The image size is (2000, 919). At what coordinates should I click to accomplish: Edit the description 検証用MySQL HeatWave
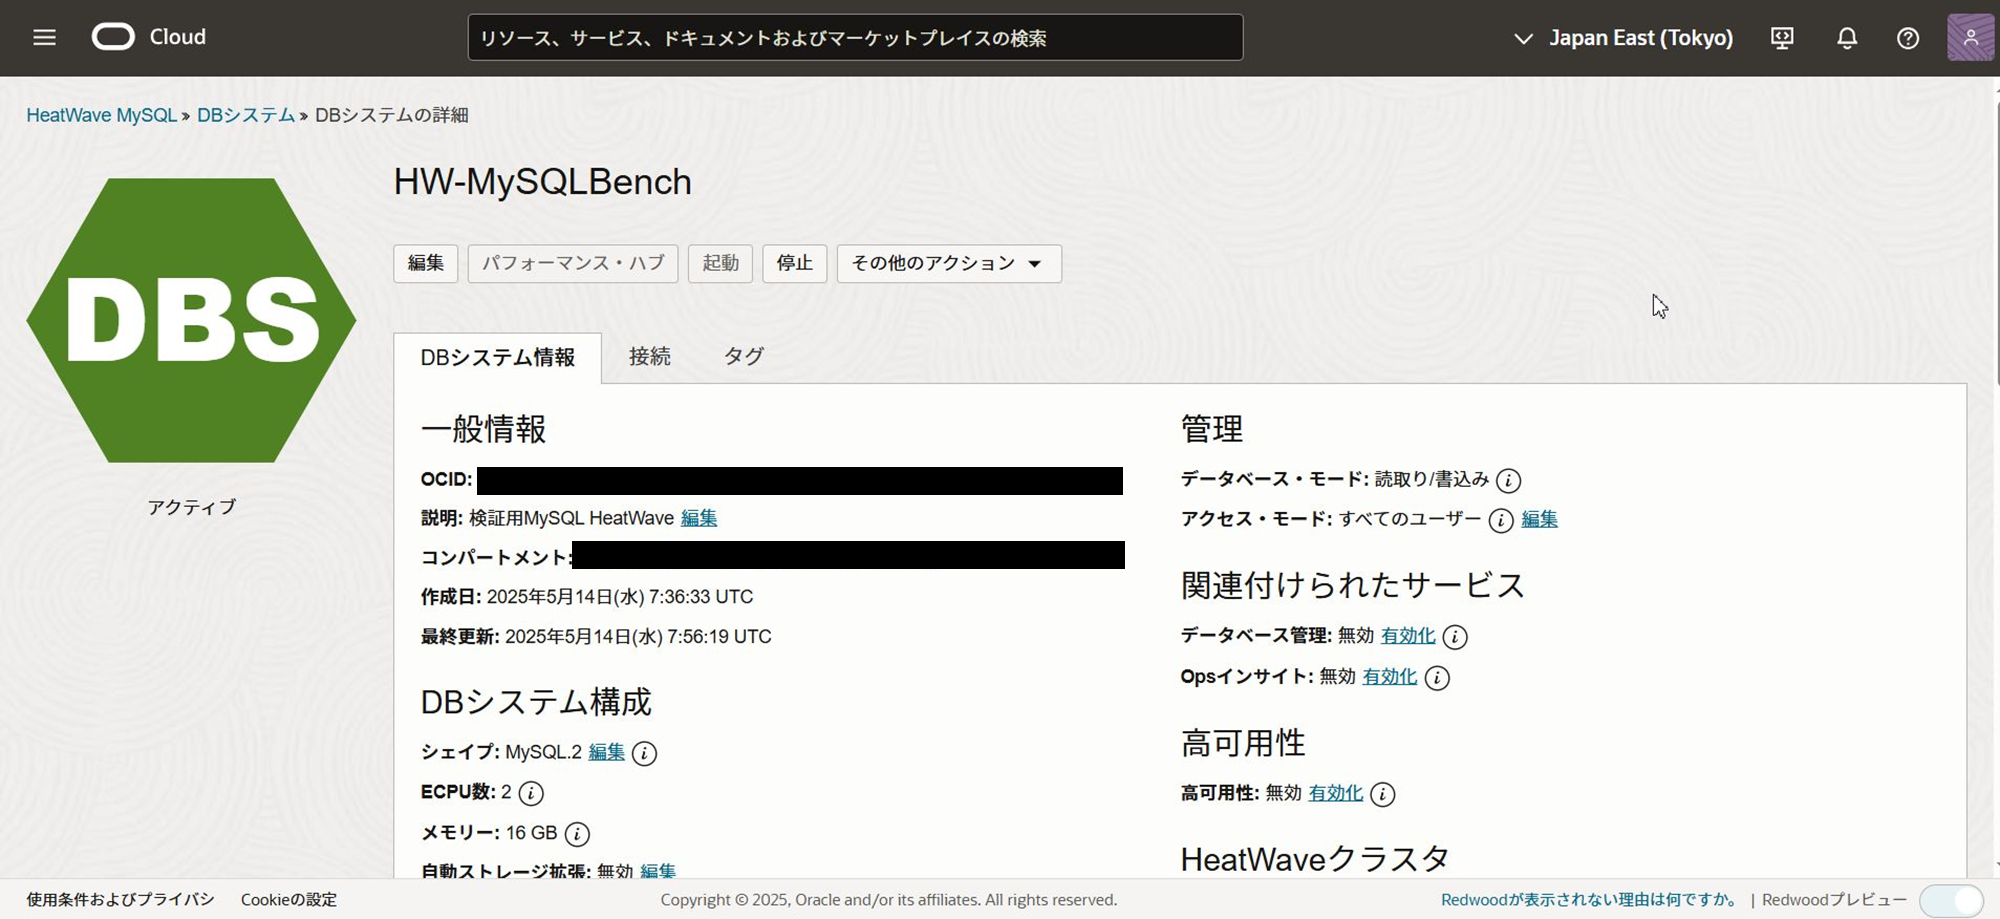(x=699, y=518)
